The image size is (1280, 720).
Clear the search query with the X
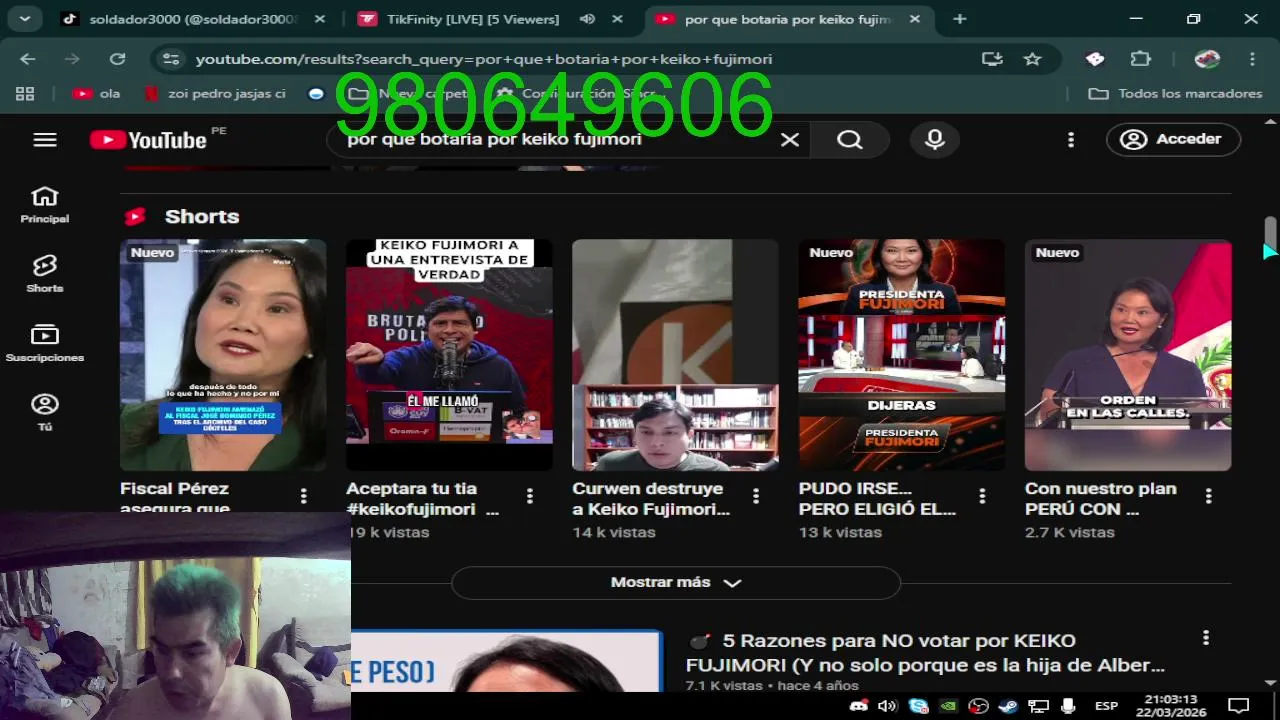tap(790, 140)
